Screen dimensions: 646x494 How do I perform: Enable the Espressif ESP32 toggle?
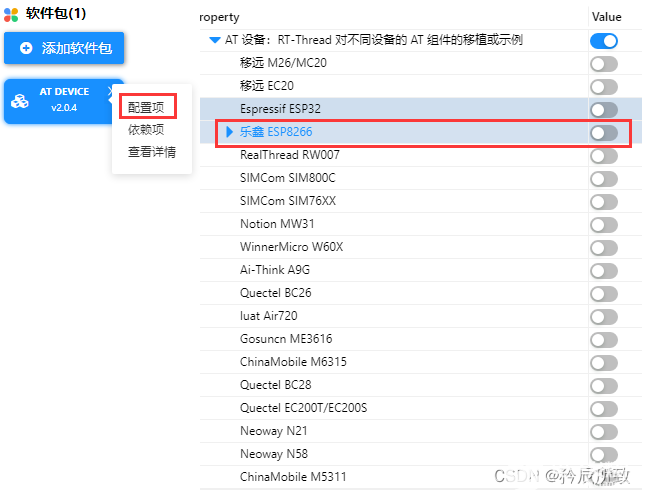click(x=604, y=110)
